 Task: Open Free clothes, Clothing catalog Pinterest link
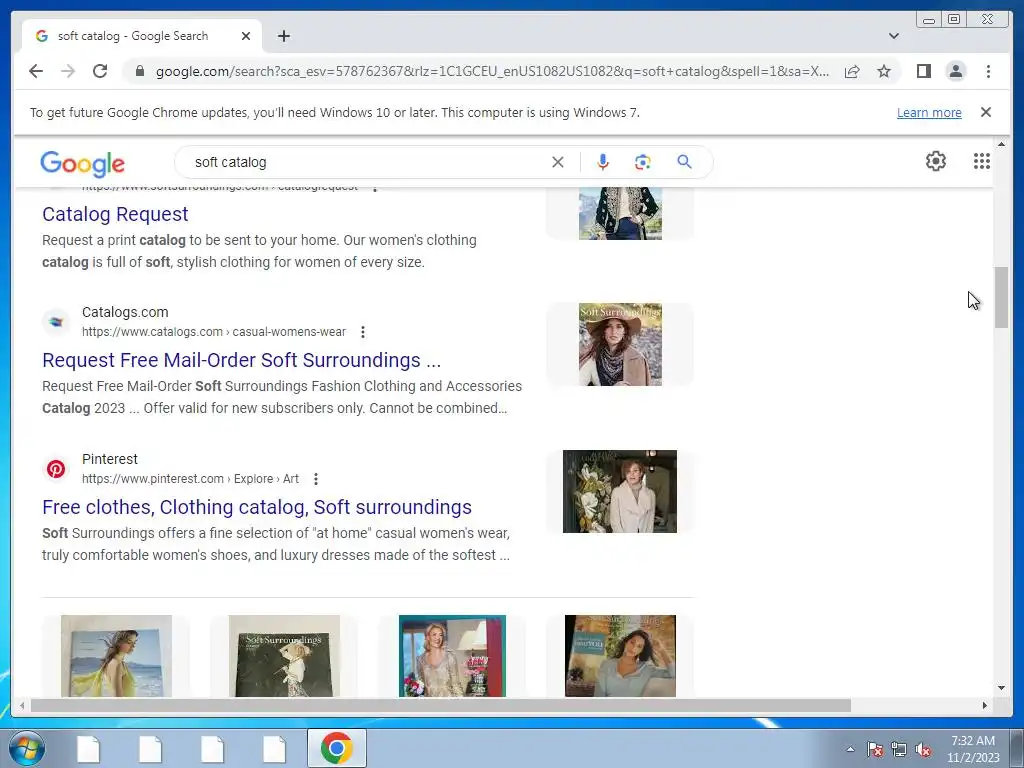pos(257,507)
